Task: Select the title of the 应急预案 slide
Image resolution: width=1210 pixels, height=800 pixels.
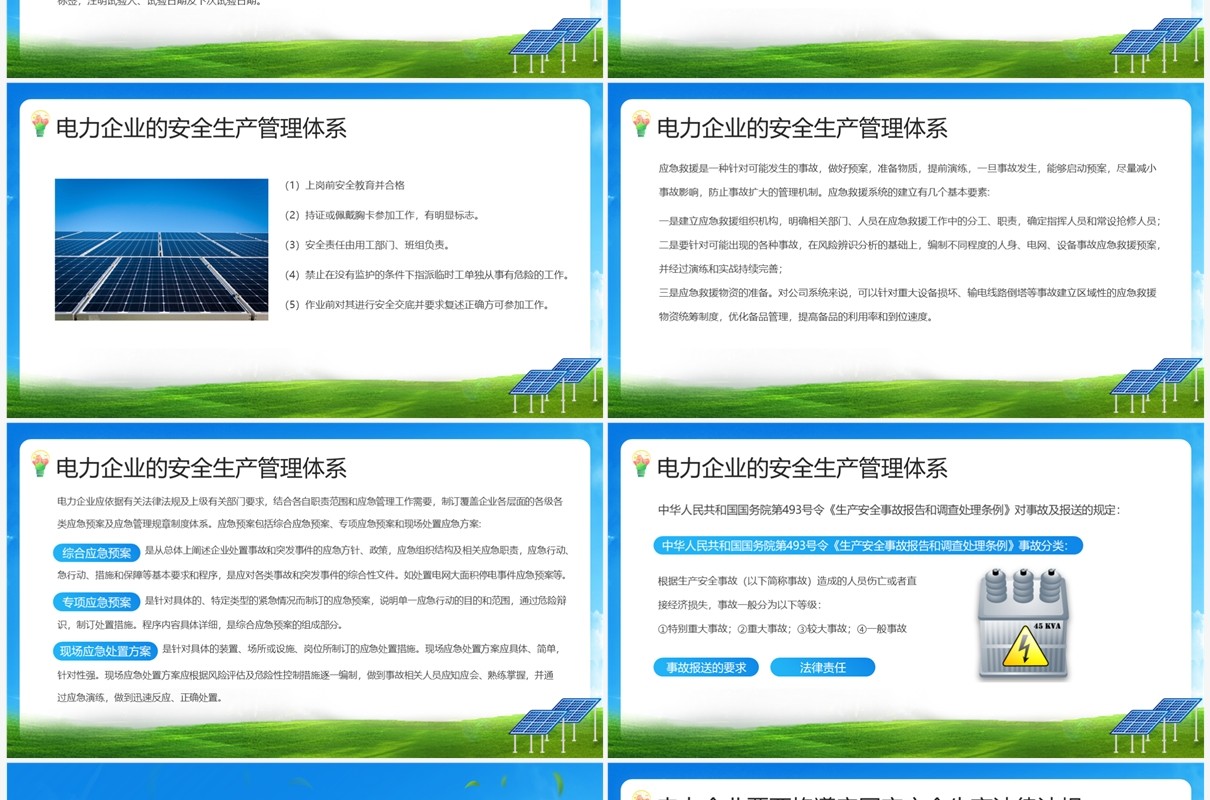Action: point(201,468)
